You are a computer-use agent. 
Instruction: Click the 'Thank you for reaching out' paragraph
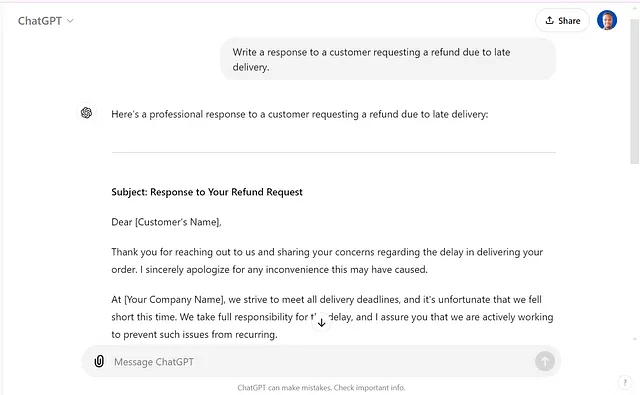pos(327,260)
